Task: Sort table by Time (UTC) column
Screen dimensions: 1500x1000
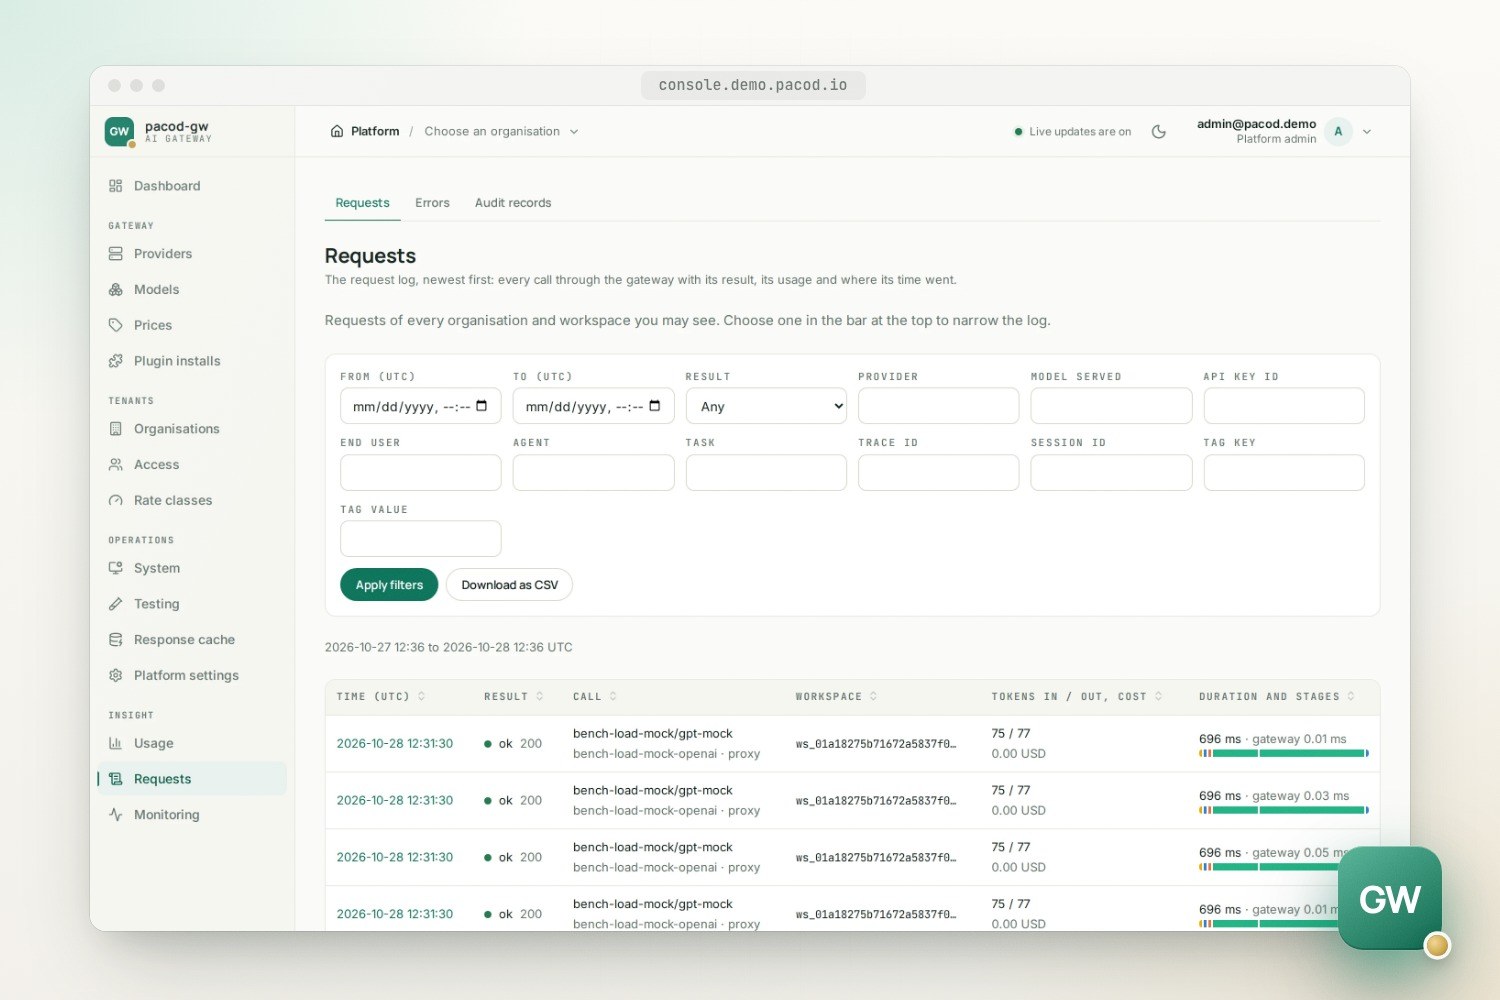Action: [381, 697]
